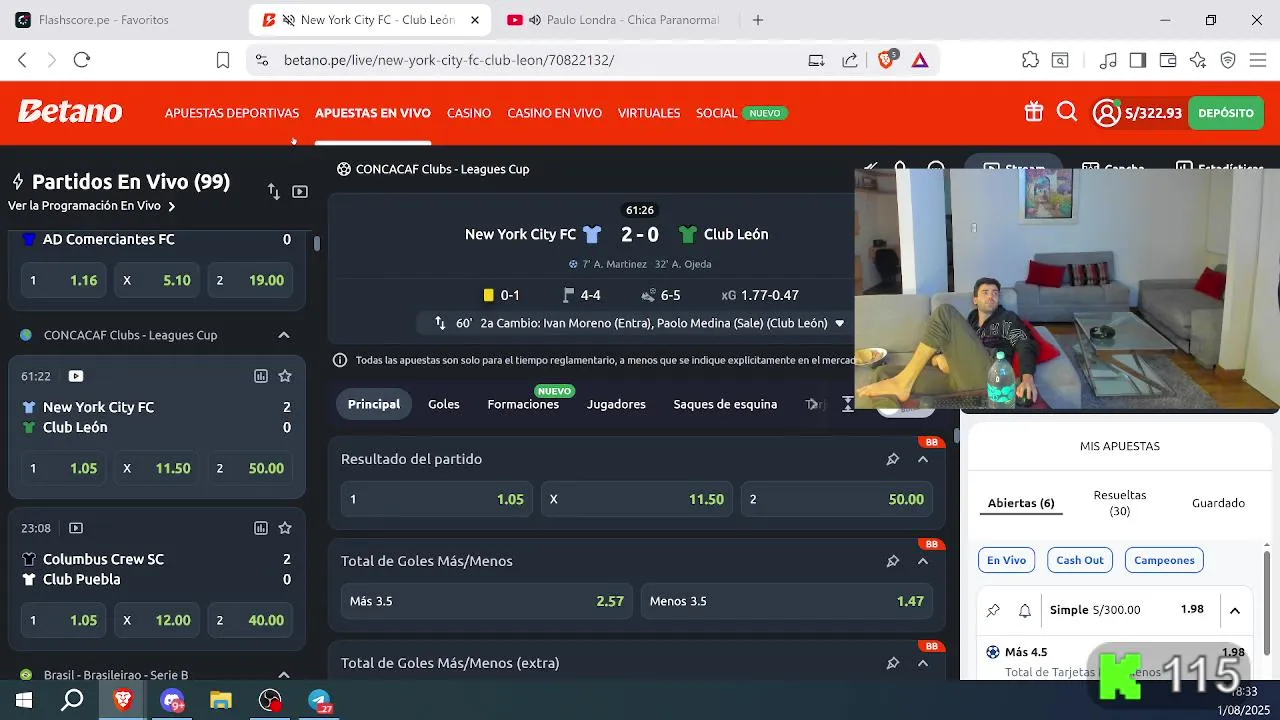The width and height of the screenshot is (1280, 720).
Task: Collapse Resultado del partido market
Action: 923,459
